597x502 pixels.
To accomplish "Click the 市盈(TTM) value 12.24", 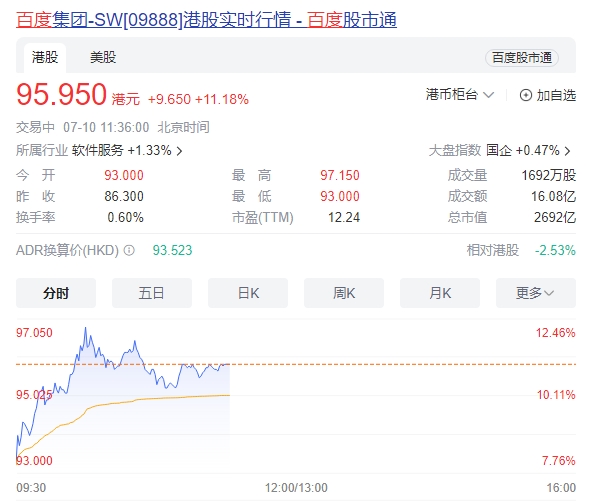I will [x=344, y=217].
